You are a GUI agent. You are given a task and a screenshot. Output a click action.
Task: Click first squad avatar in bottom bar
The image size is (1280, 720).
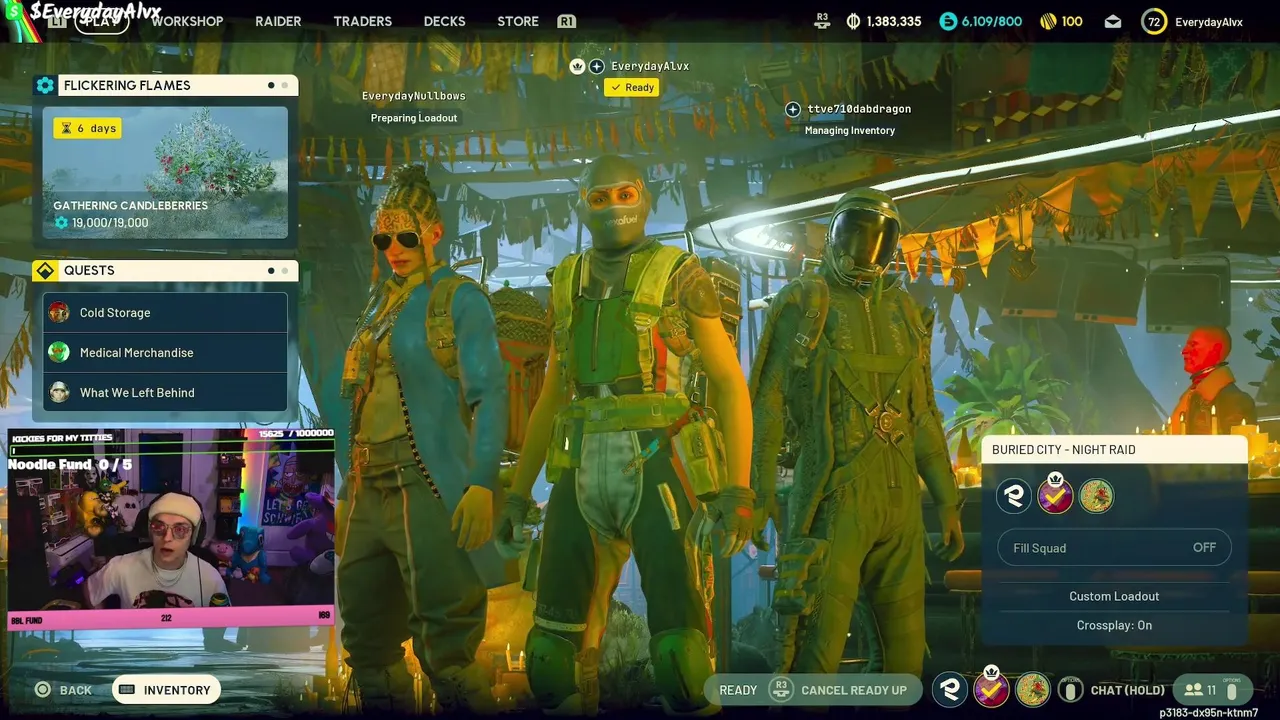point(950,689)
